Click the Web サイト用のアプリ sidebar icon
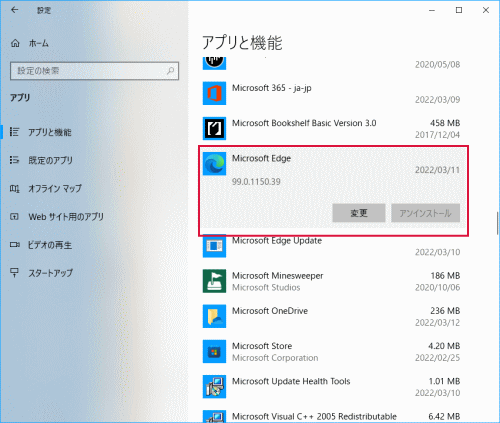500x423 pixels. (14, 217)
